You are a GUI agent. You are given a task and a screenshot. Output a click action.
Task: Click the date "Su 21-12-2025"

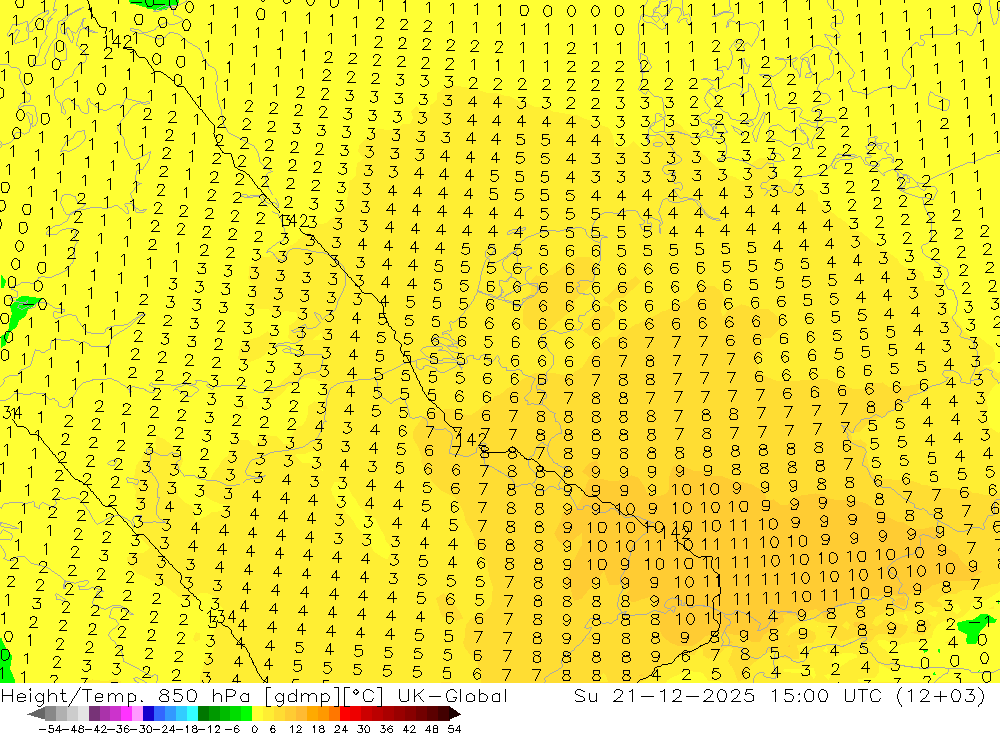coord(665,696)
